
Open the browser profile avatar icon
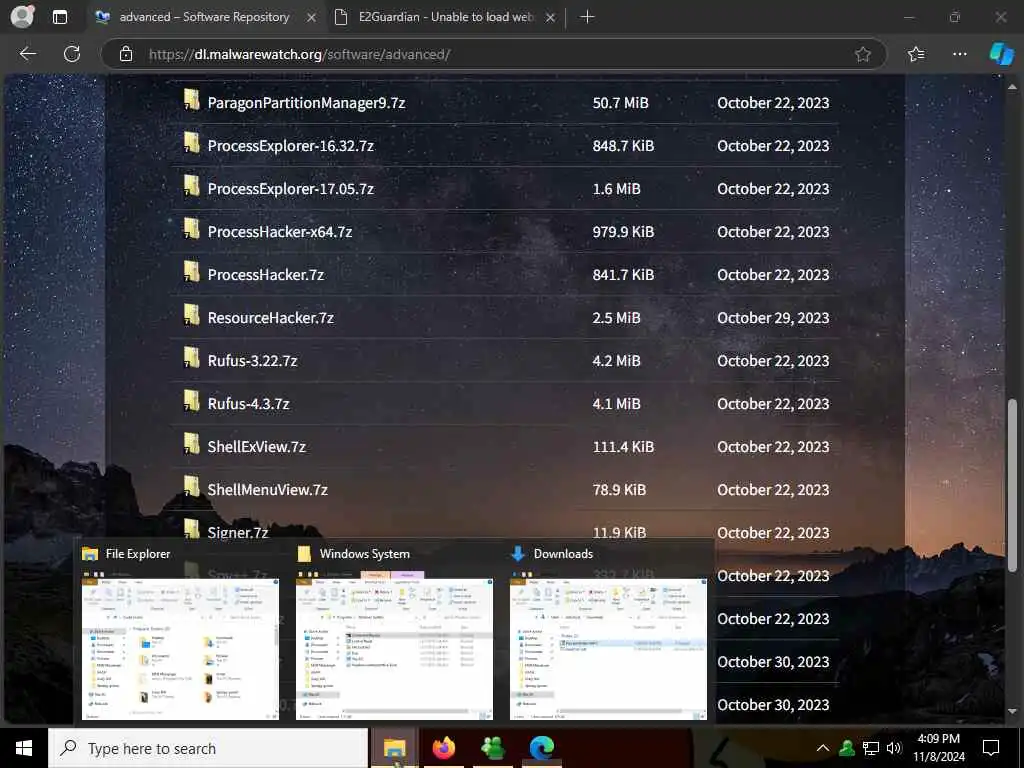22,16
